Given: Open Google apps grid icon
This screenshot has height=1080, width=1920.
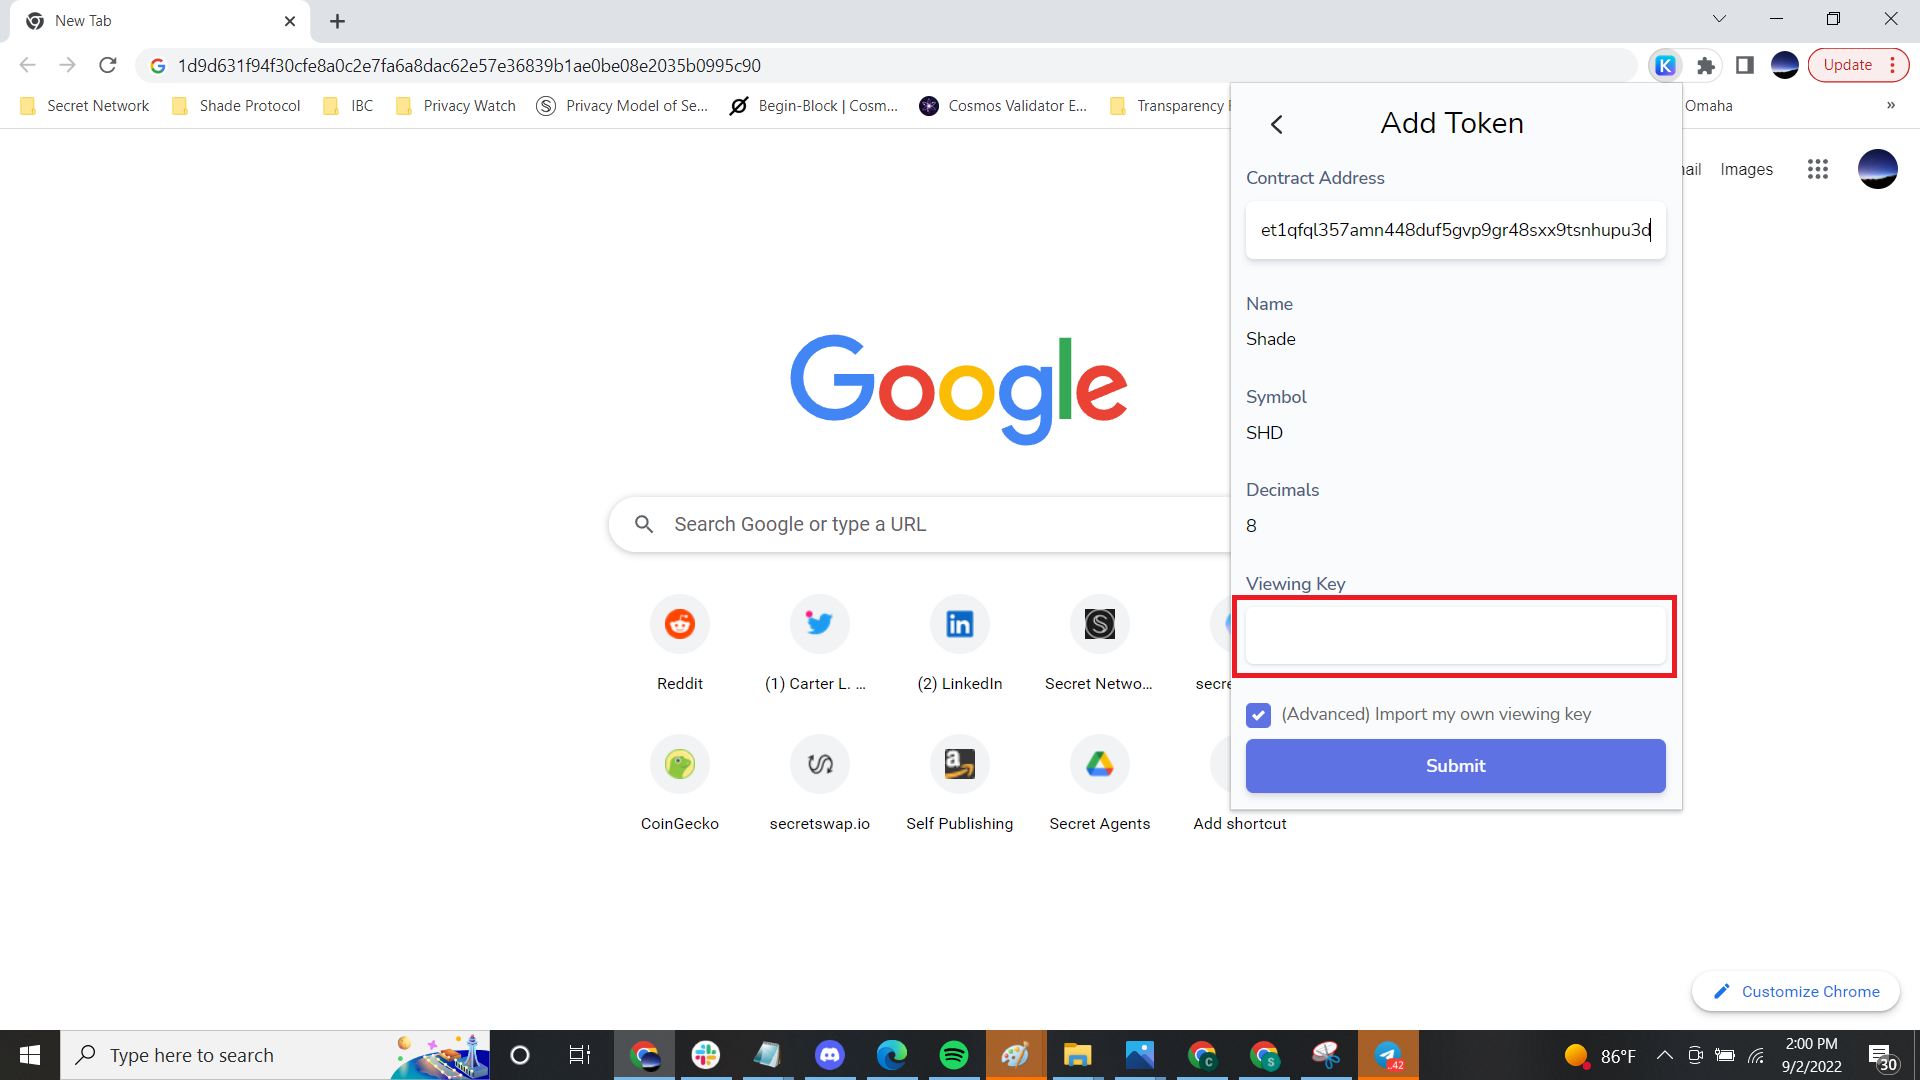Looking at the screenshot, I should pyautogui.click(x=1818, y=169).
